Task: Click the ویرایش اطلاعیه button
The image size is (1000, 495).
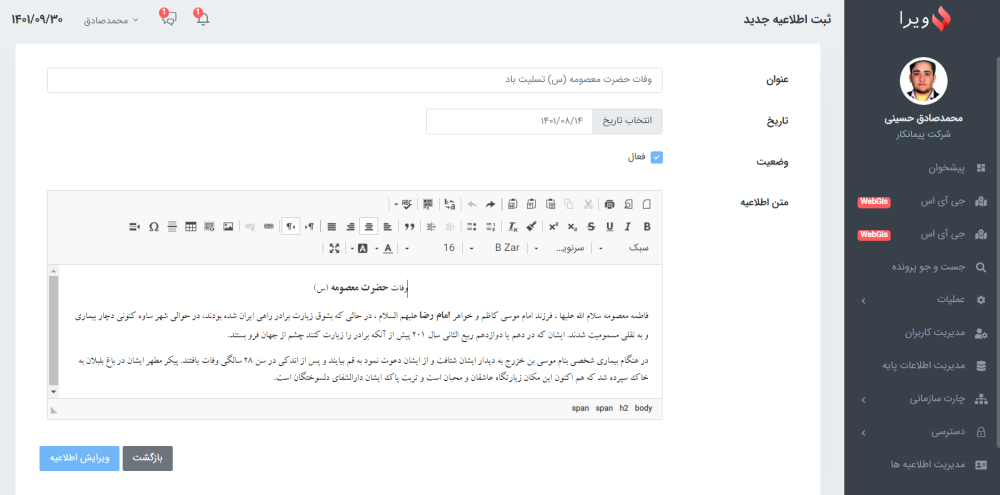Action: point(79,458)
